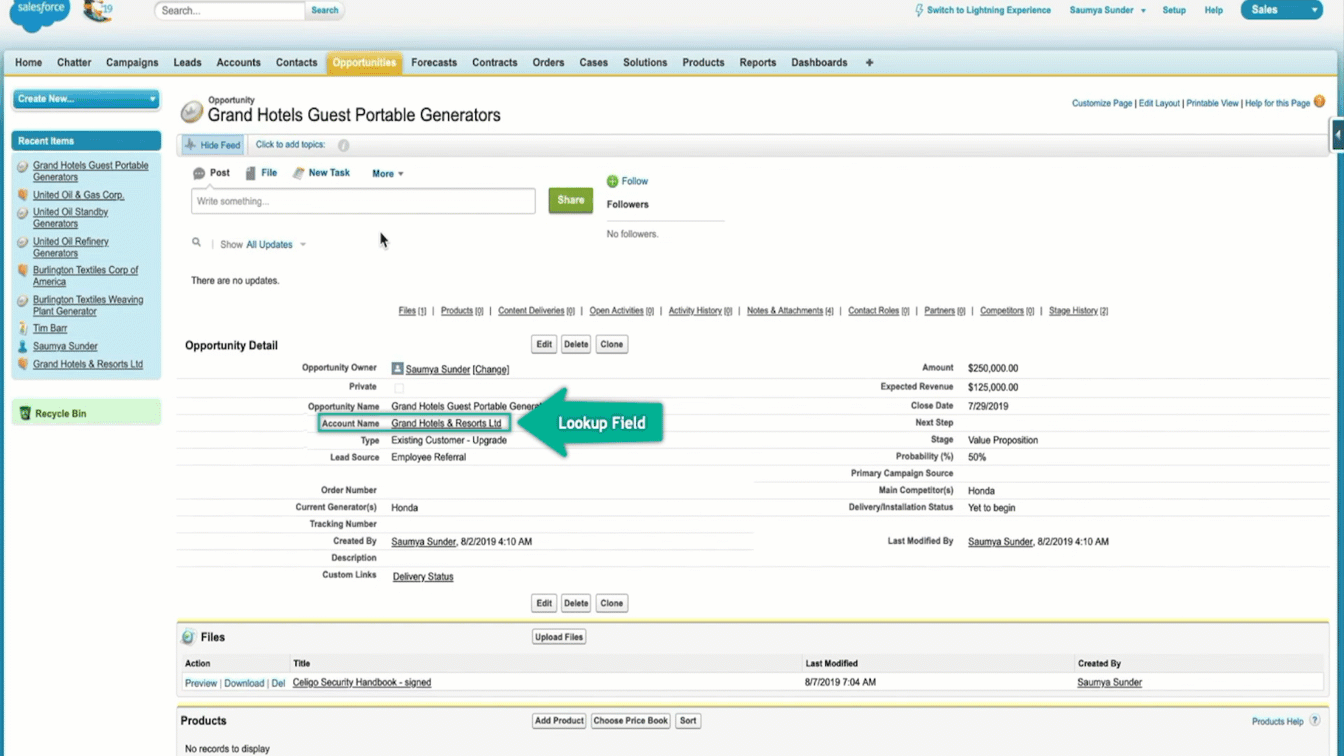This screenshot has height=756, width=1344.
Task: Select the Opportunities tab
Action: [x=364, y=62]
